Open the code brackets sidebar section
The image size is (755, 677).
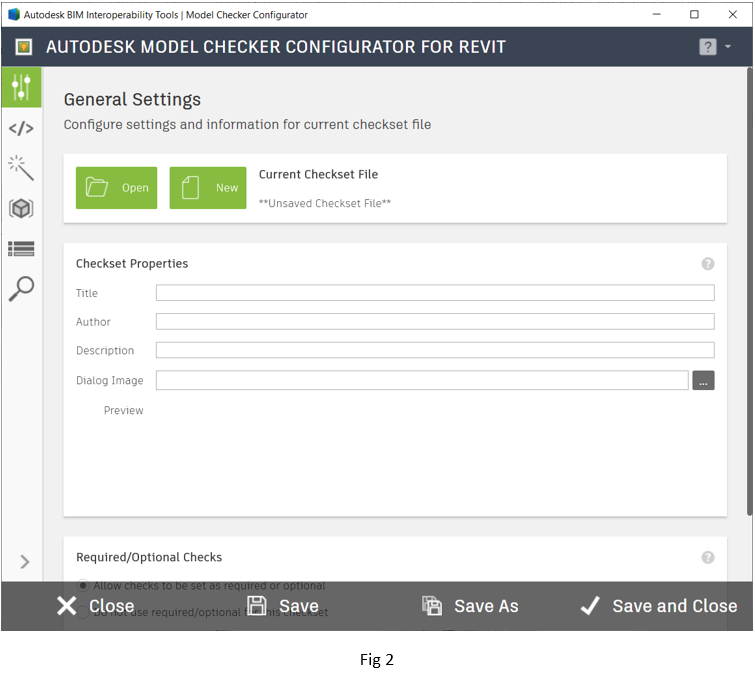point(21,129)
